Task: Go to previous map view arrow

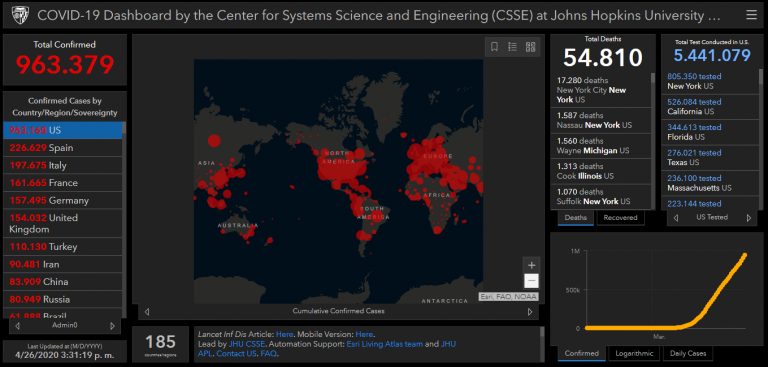Action: pos(146,312)
